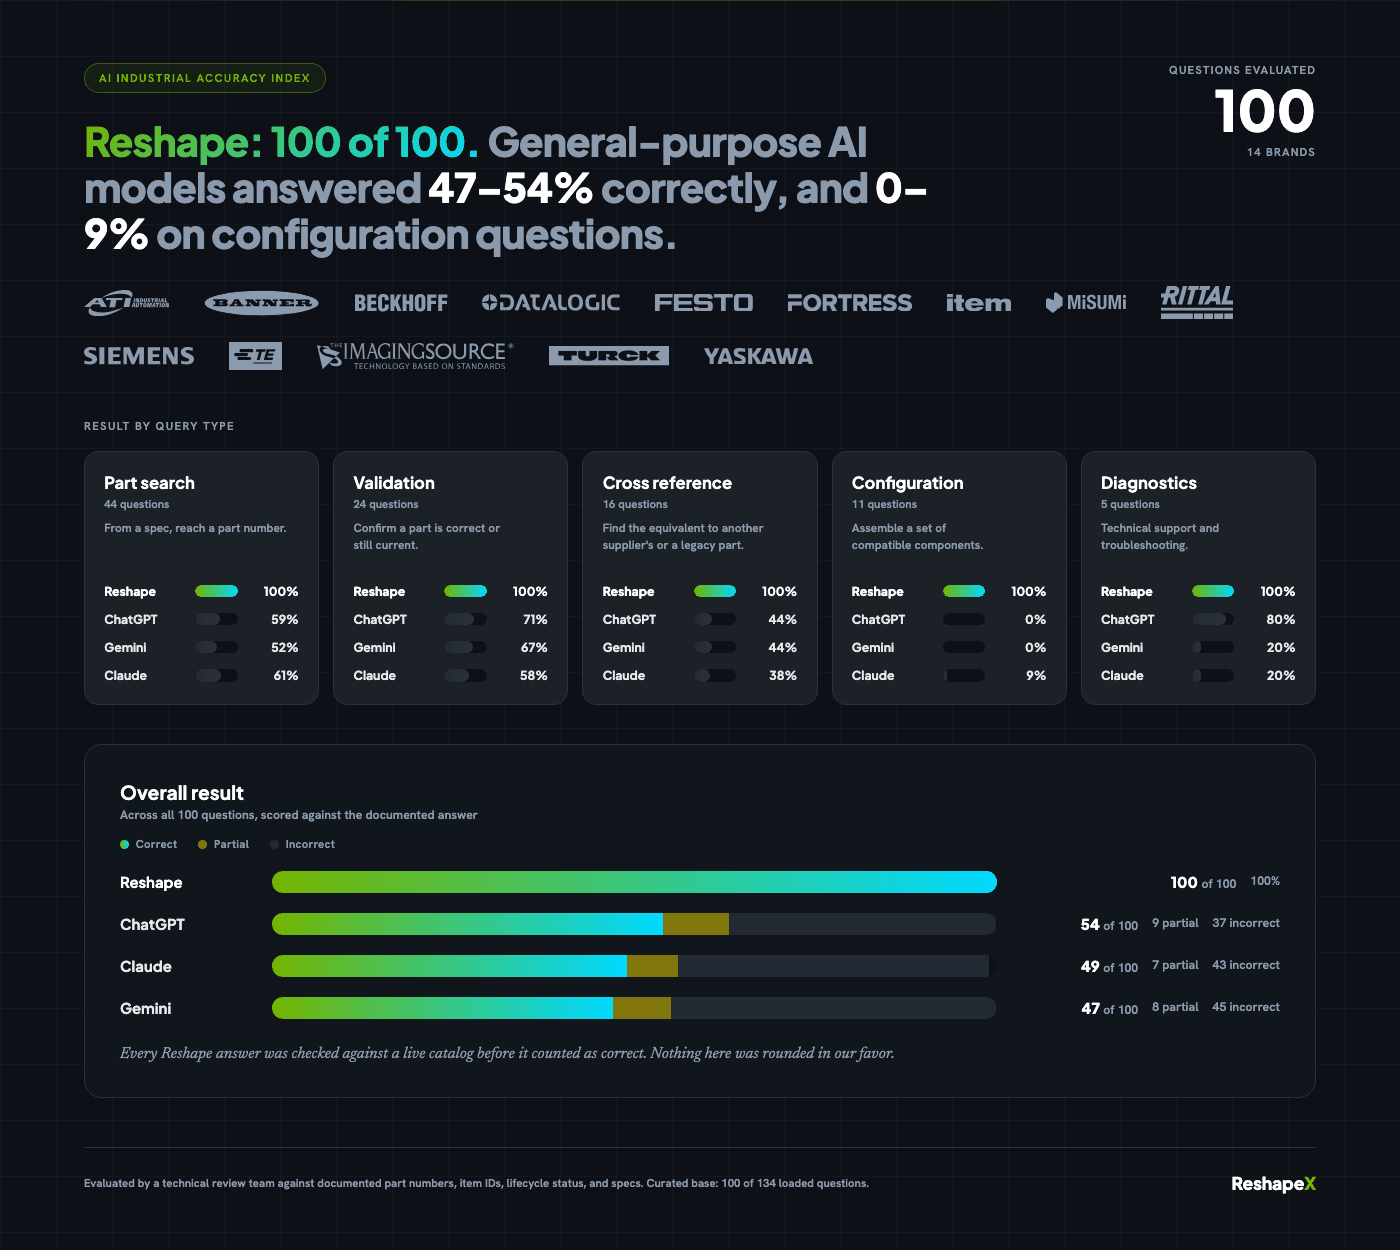Click the Gemini overall result bar
This screenshot has width=1400, height=1250.
[x=634, y=1008]
